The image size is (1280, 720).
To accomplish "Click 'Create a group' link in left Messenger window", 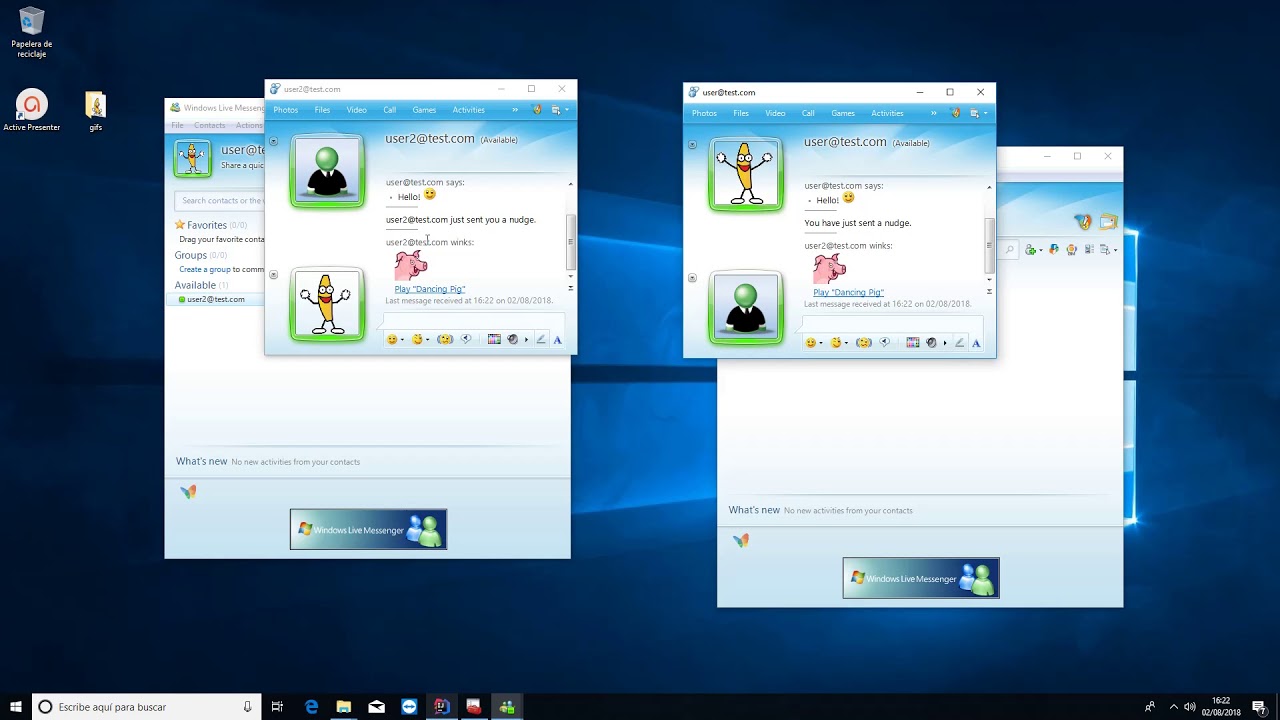I will [204, 269].
